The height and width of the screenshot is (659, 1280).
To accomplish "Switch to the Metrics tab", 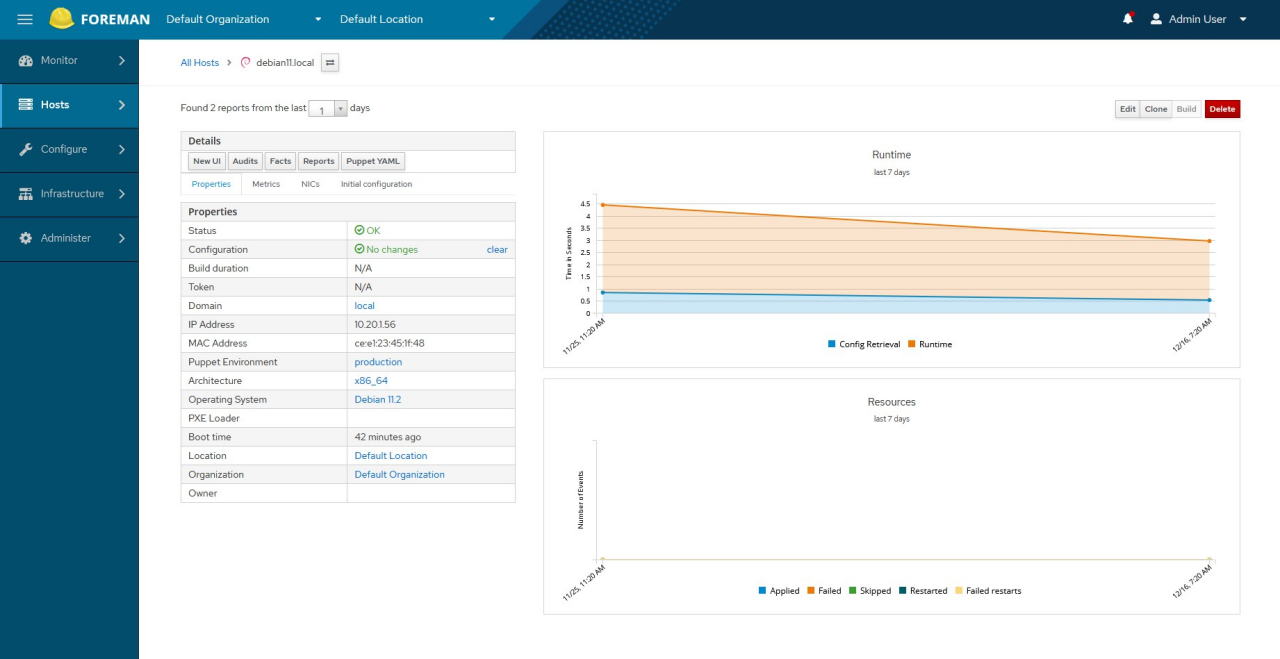I will pyautogui.click(x=266, y=184).
